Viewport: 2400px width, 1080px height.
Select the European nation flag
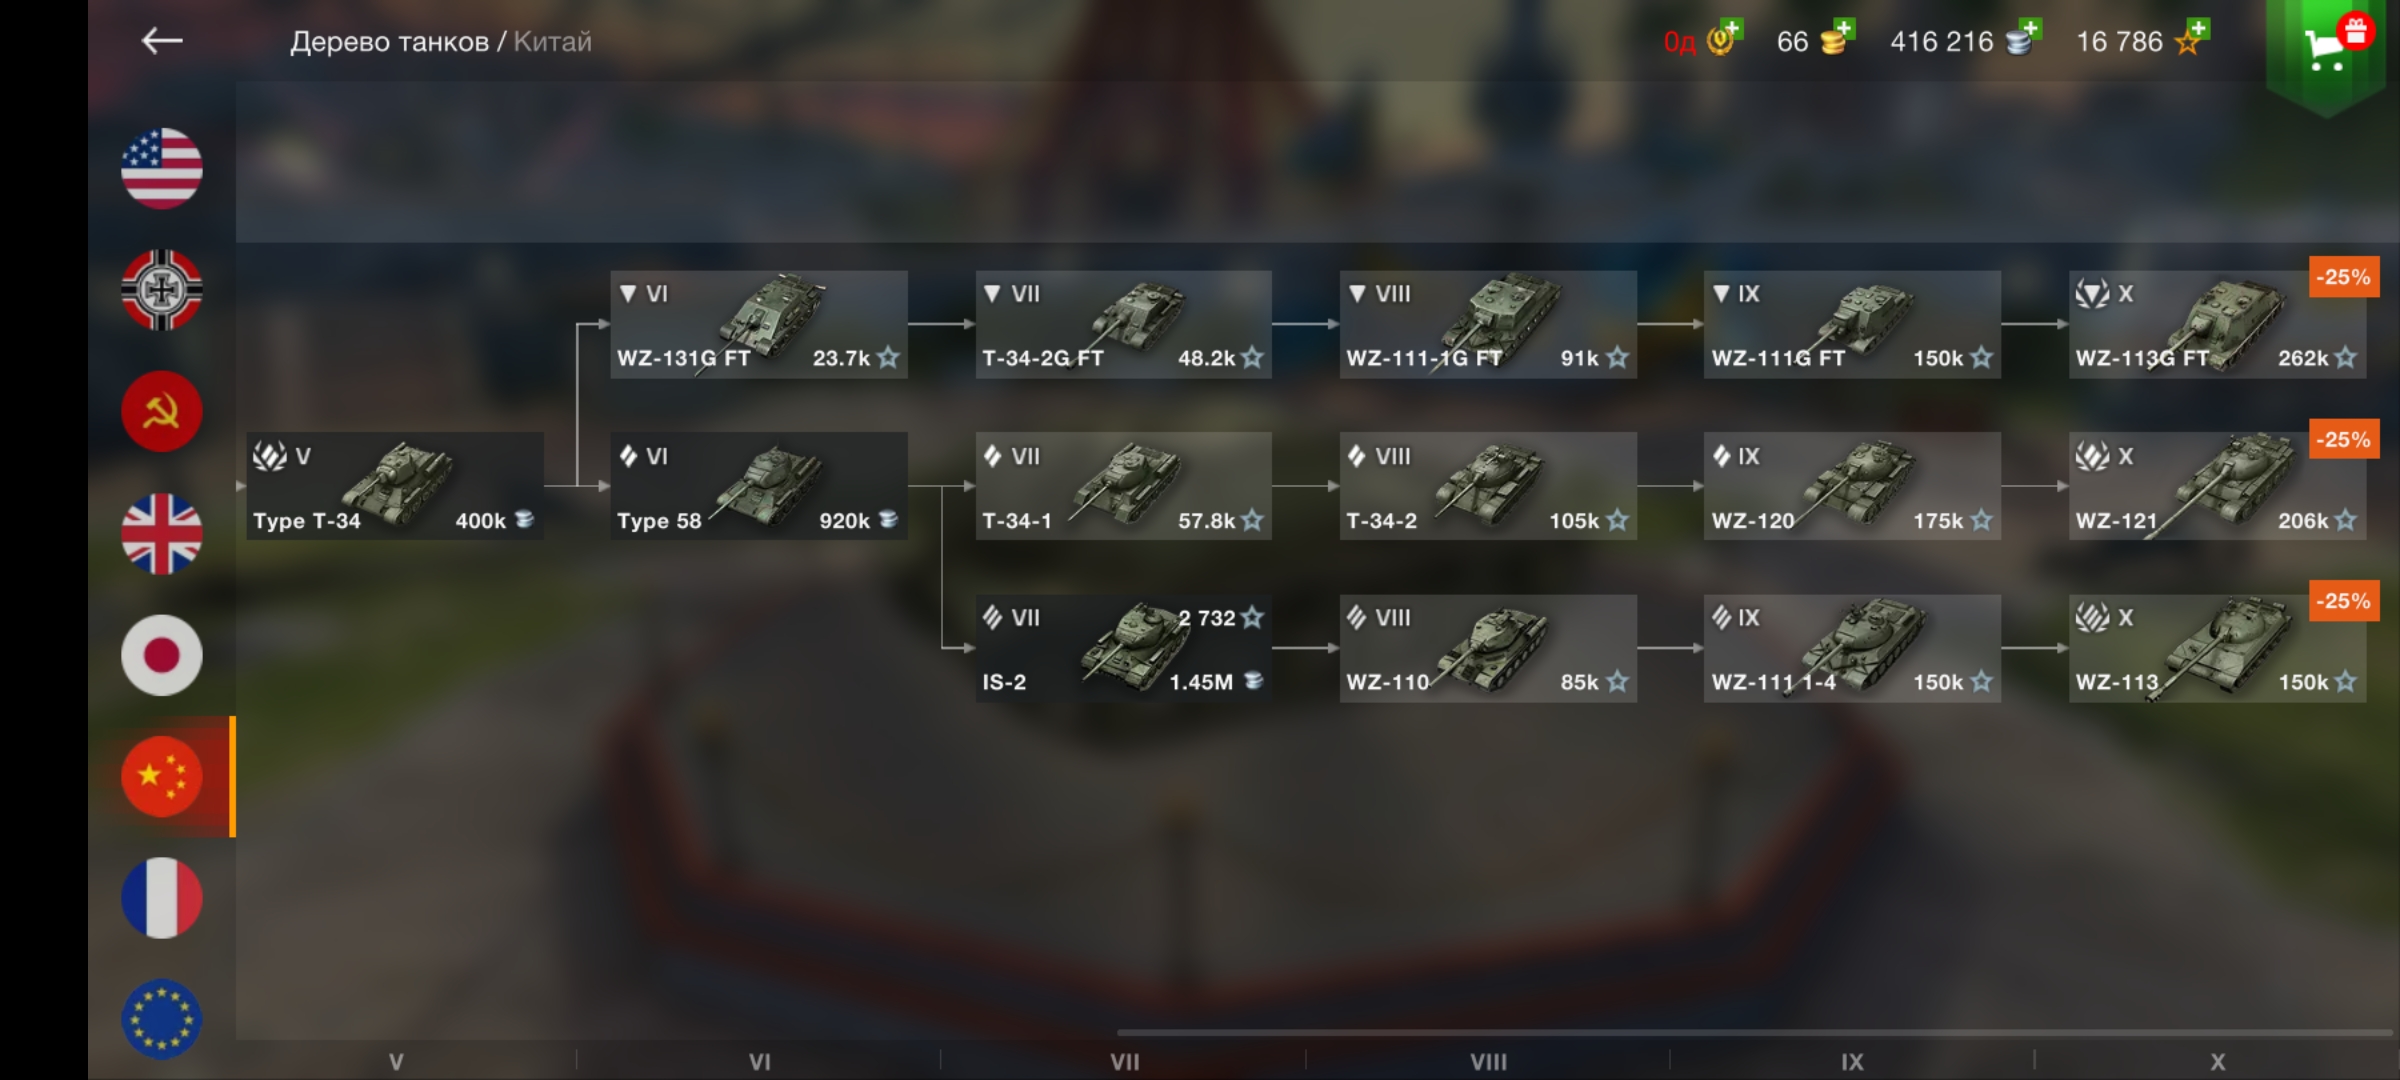162,1019
